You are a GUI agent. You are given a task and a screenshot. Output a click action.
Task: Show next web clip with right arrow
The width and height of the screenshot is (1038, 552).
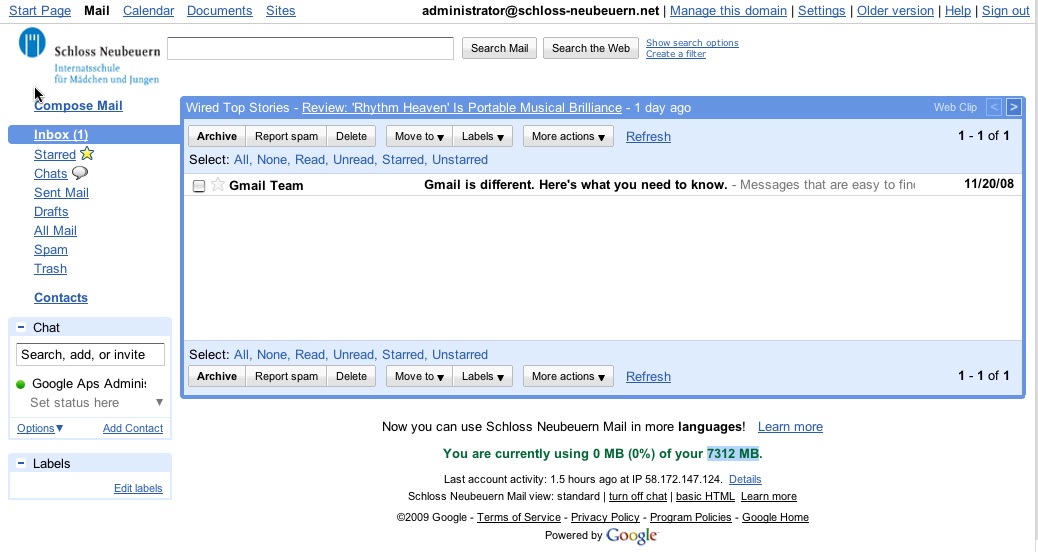pyautogui.click(x=1013, y=107)
